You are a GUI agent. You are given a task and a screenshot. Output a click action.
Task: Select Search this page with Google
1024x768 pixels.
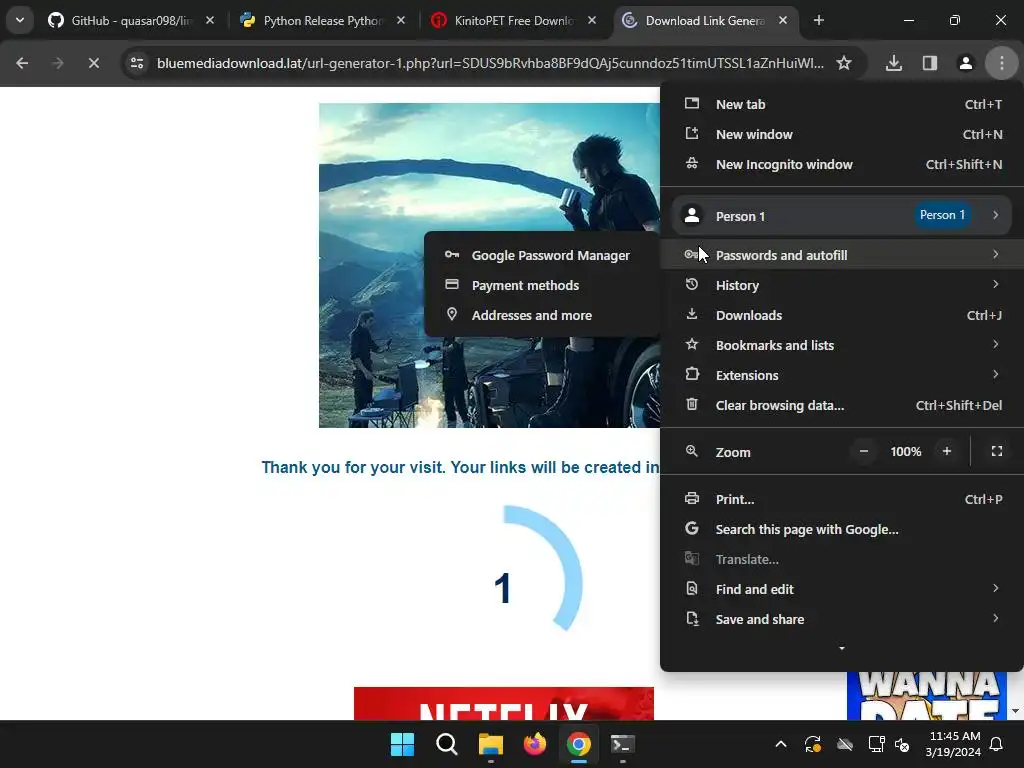[842, 529]
